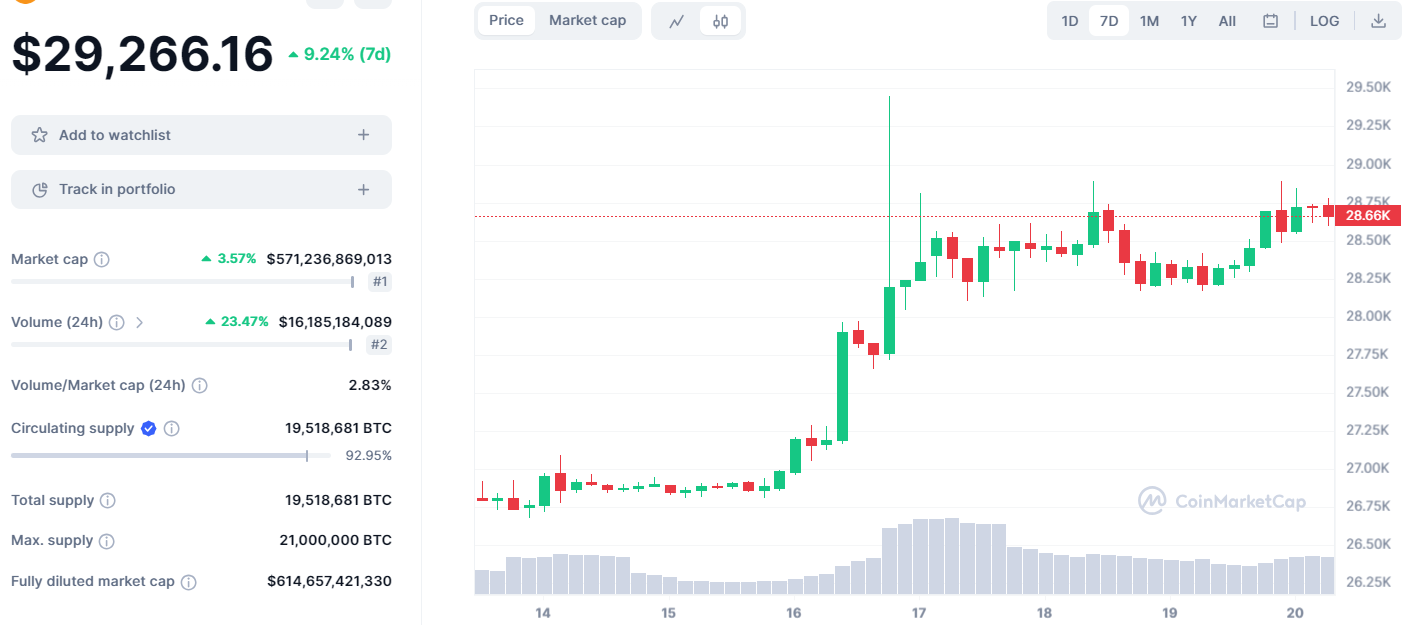Click the blue verified checkmark beside Circulating supply
This screenshot has width=1408, height=625.
click(x=148, y=428)
